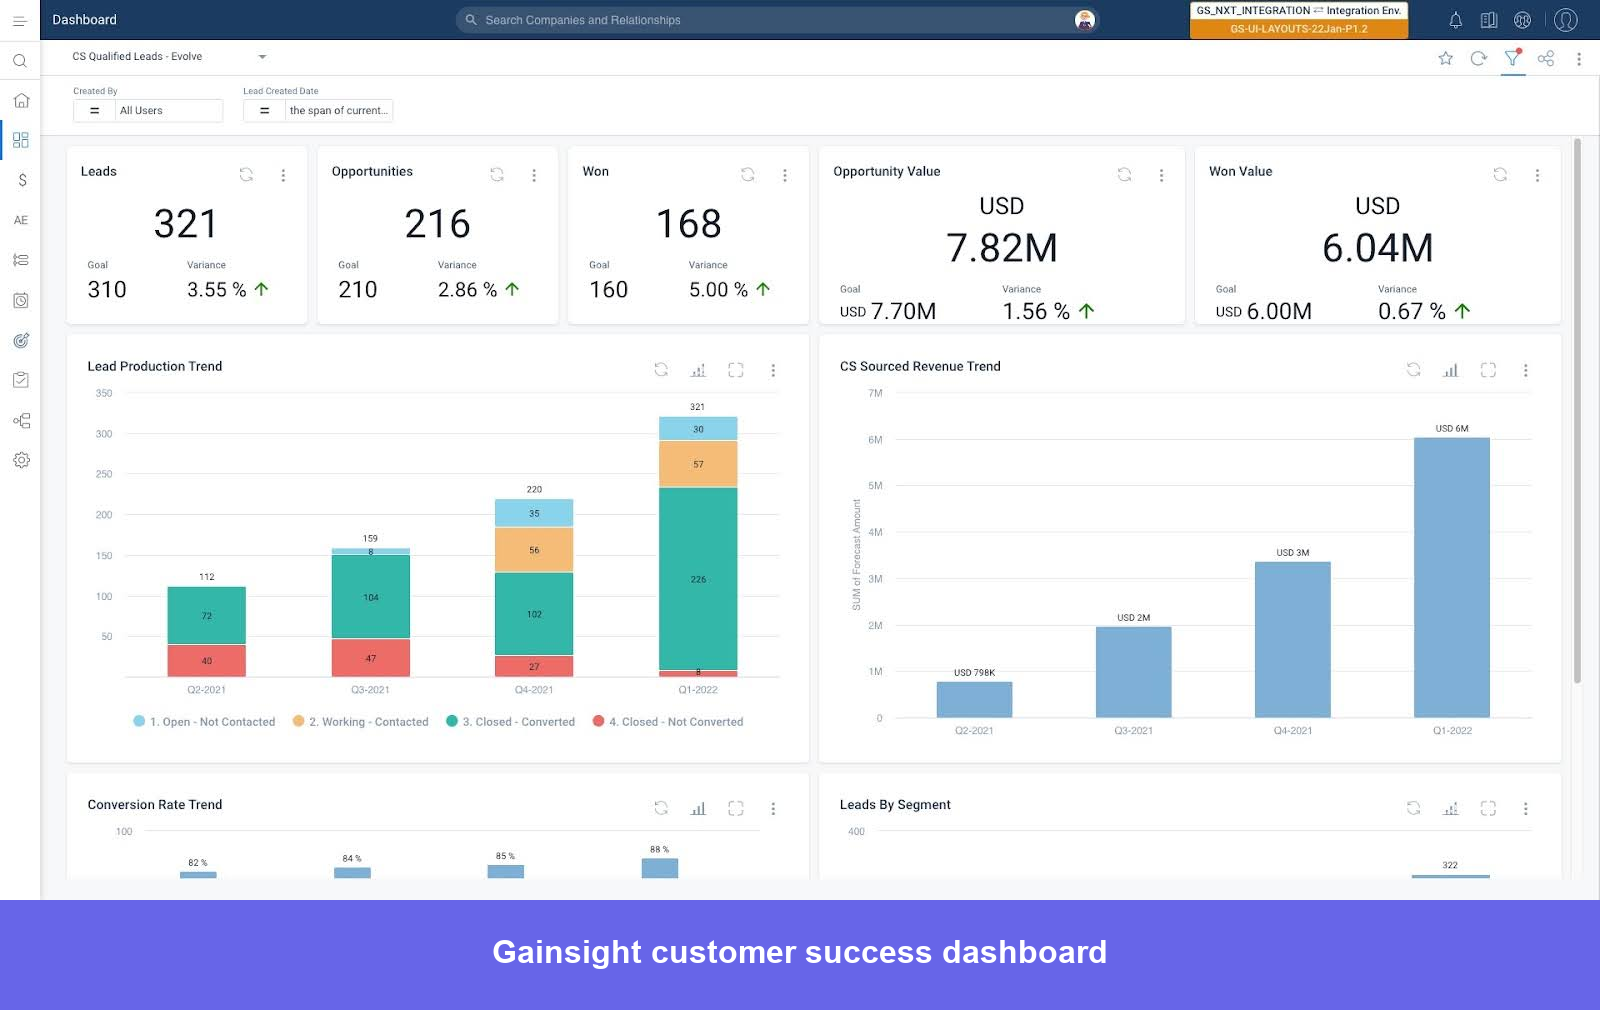Toggle the Open - Not Contacted legend item
Image resolution: width=1600 pixels, height=1010 pixels.
[203, 721]
